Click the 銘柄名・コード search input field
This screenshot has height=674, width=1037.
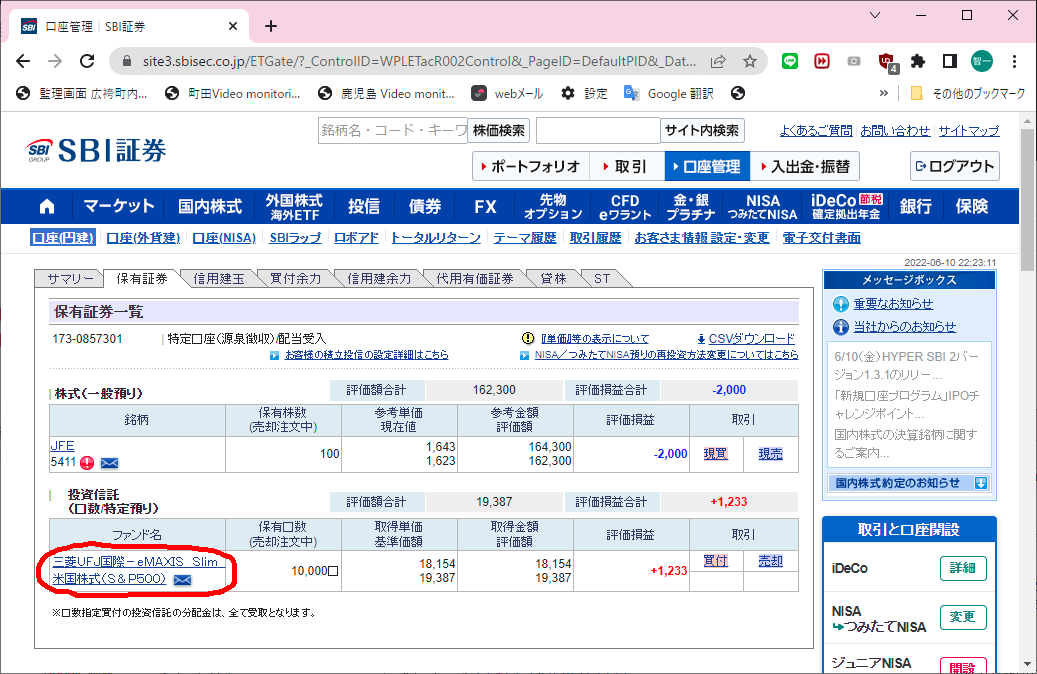[392, 130]
